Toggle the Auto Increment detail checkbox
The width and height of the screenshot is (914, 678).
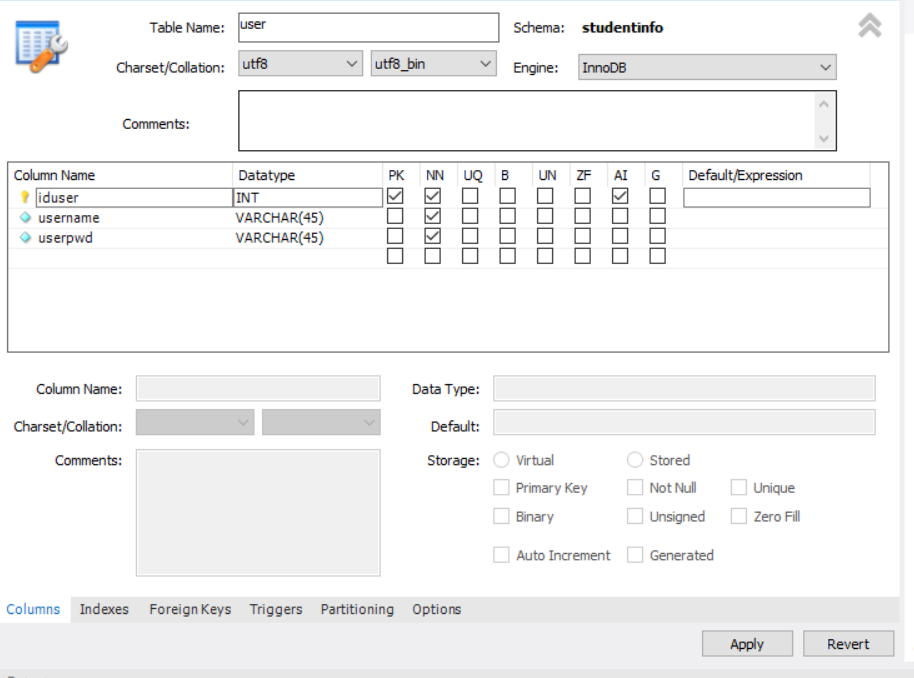[x=501, y=555]
